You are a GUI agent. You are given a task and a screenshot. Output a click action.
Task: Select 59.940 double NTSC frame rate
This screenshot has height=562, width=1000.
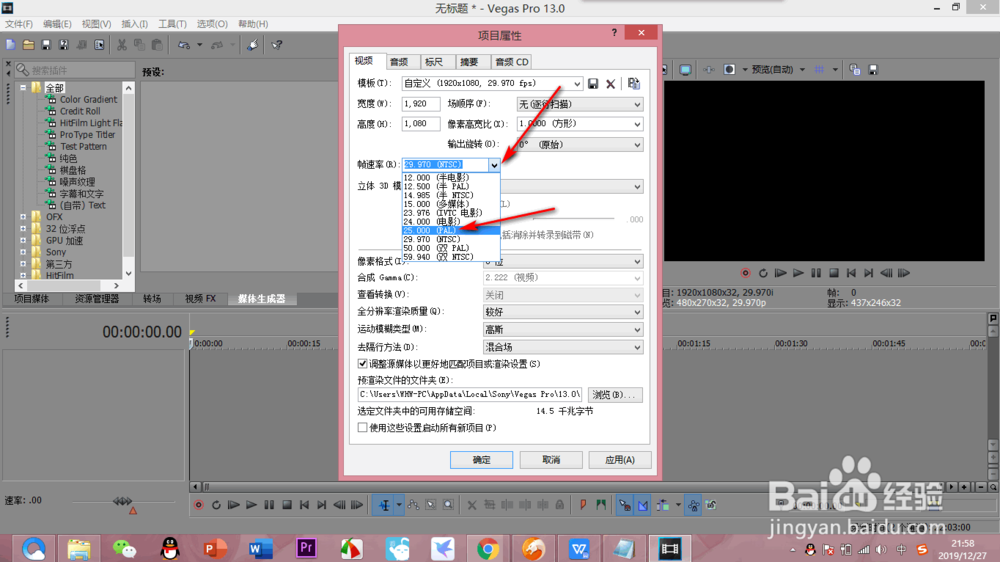click(x=451, y=257)
